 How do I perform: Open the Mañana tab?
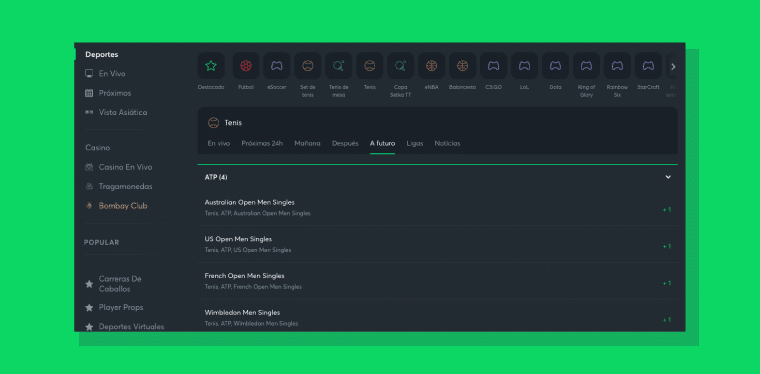pyautogui.click(x=307, y=143)
